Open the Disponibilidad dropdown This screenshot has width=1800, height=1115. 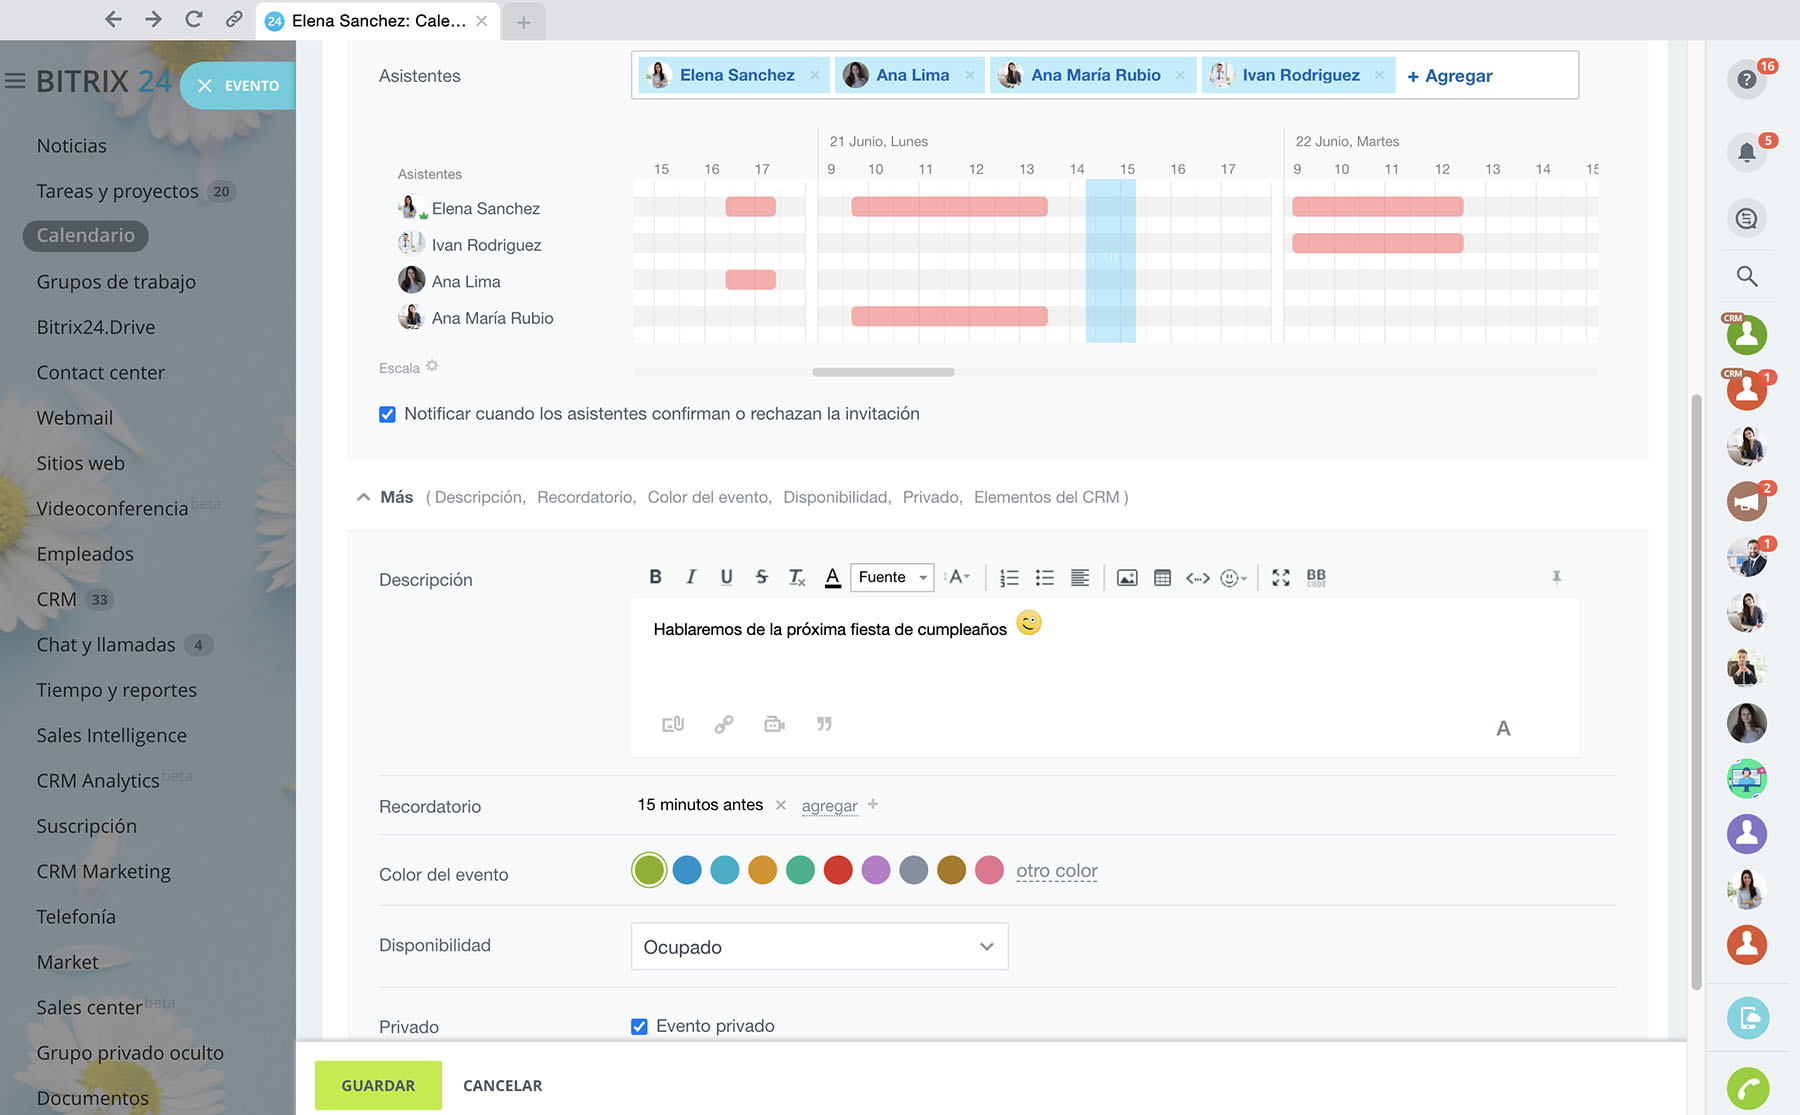819,946
